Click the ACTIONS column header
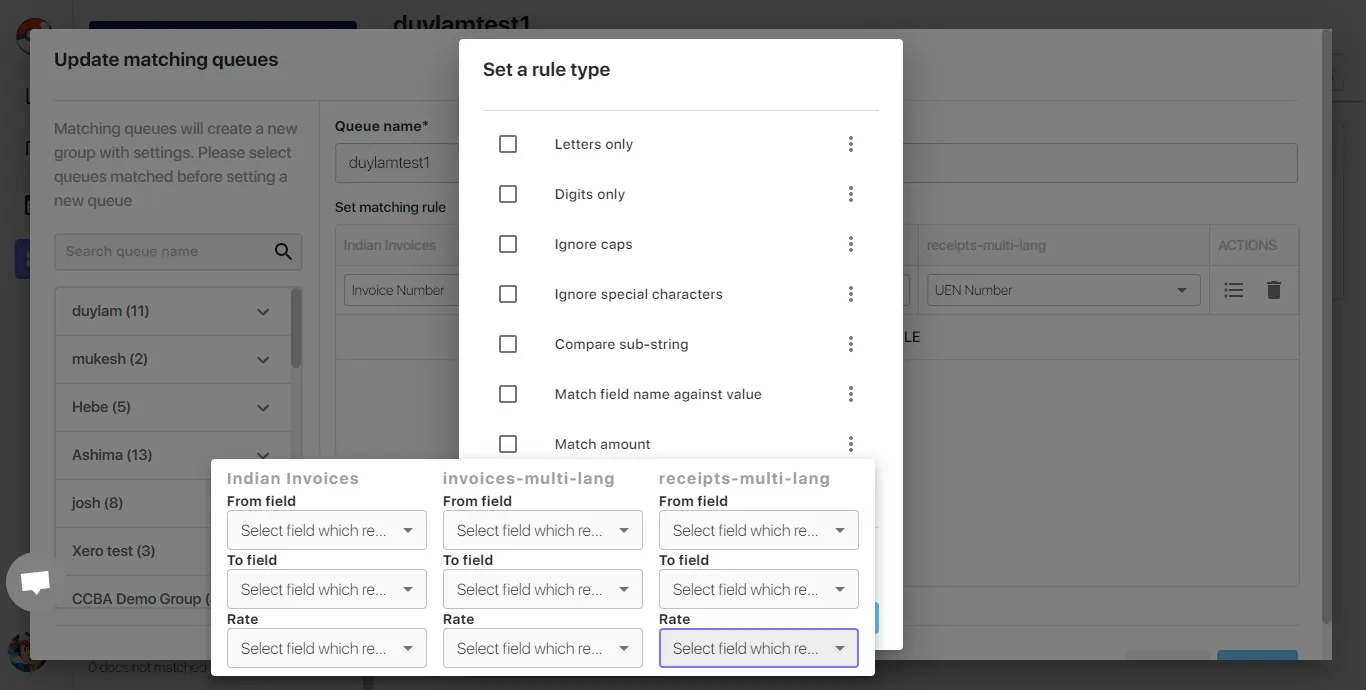 click(x=1247, y=245)
